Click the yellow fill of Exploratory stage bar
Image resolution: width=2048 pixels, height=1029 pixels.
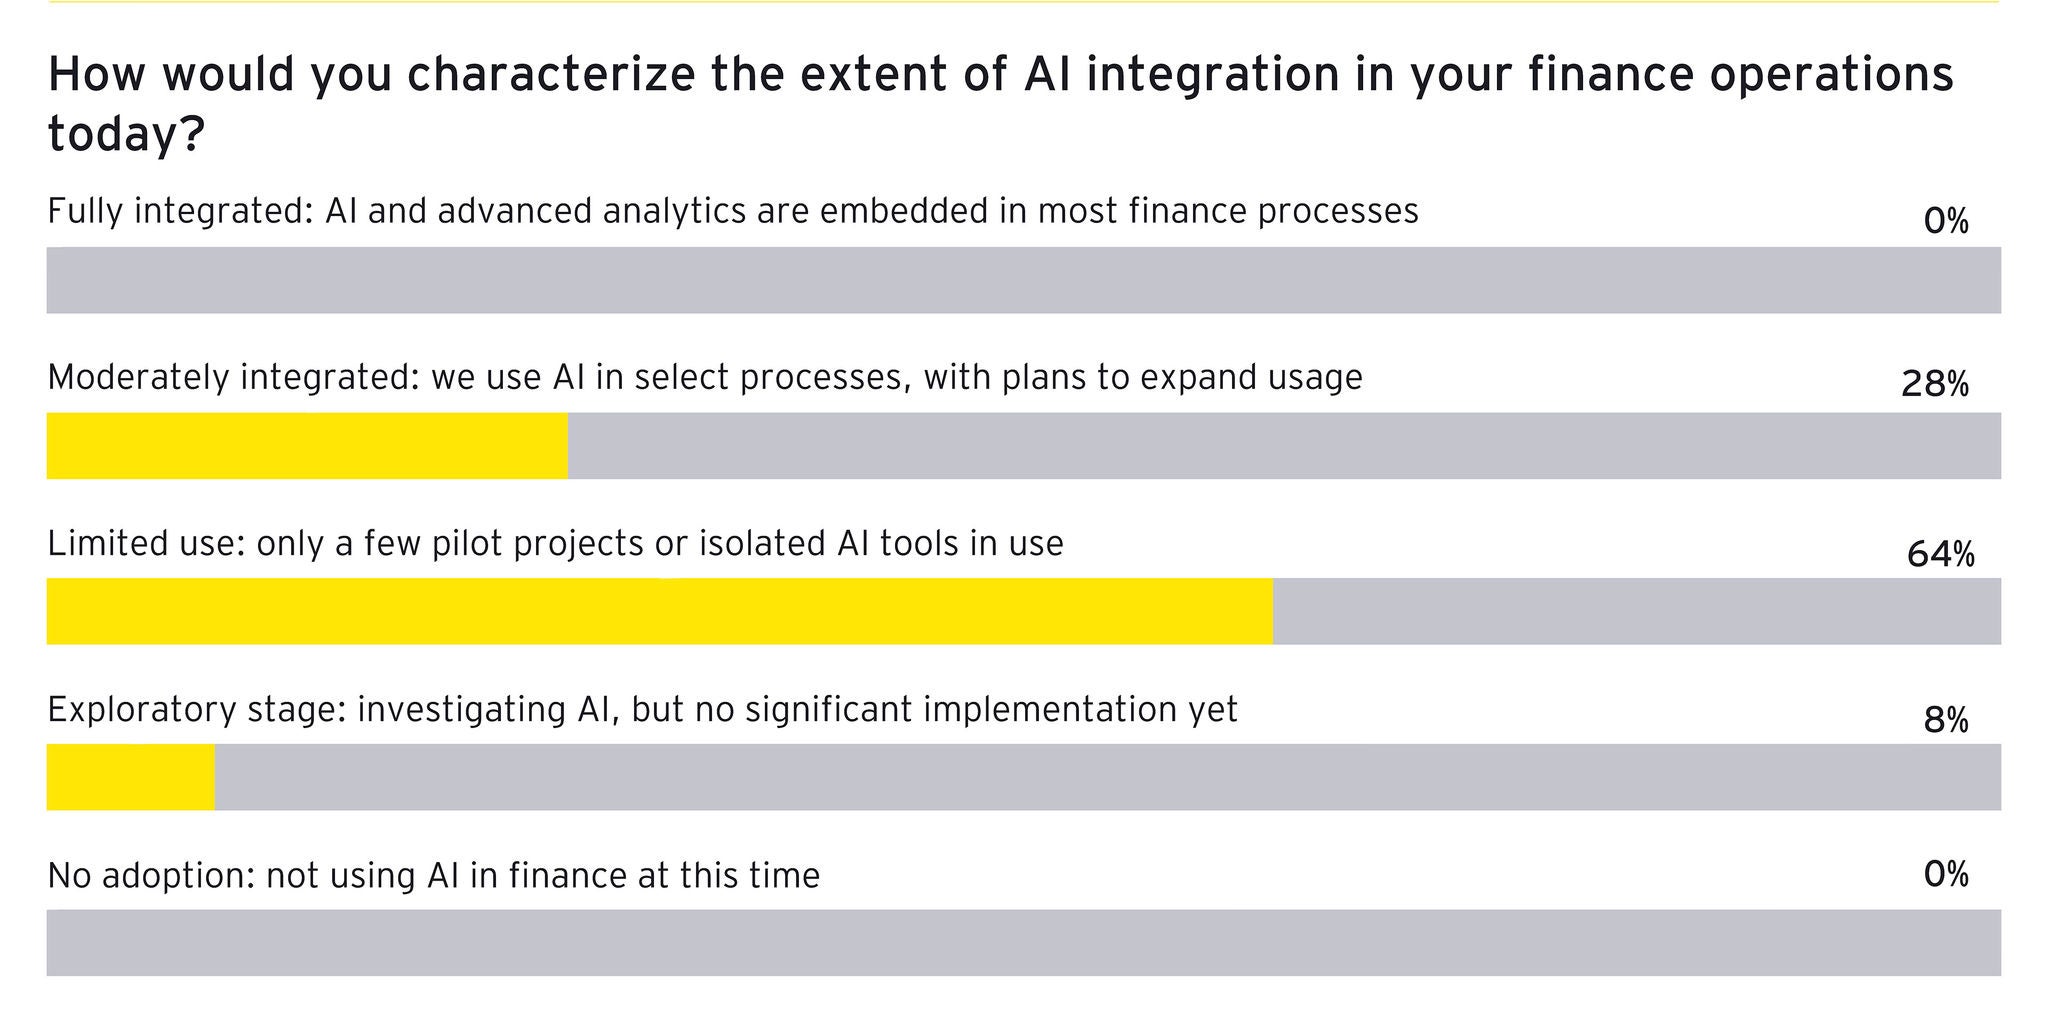130,777
